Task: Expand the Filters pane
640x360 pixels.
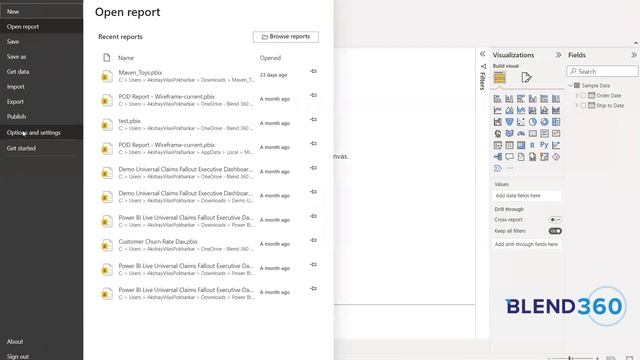Action: [482, 54]
